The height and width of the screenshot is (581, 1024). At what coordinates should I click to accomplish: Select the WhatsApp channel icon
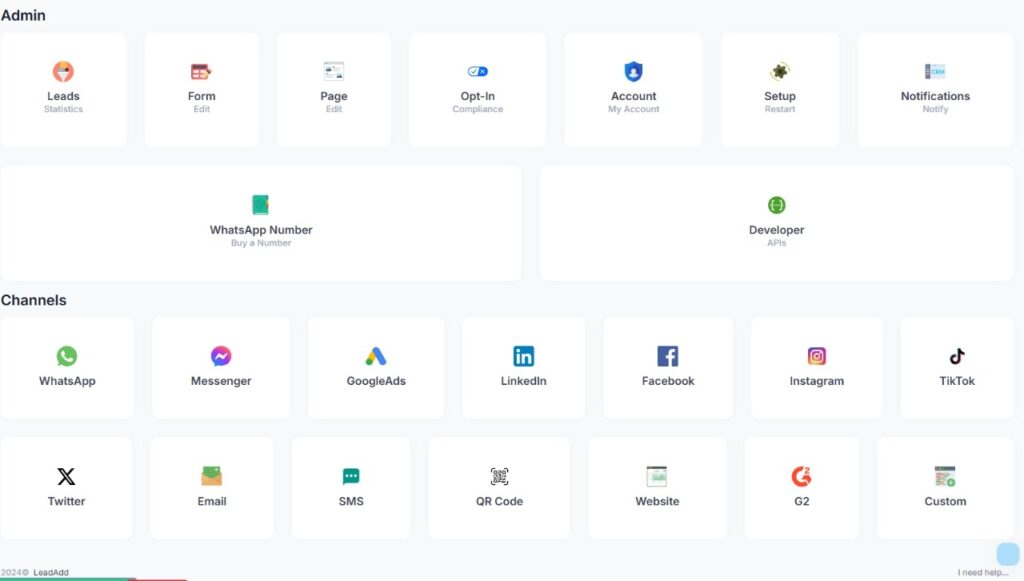pyautogui.click(x=67, y=356)
